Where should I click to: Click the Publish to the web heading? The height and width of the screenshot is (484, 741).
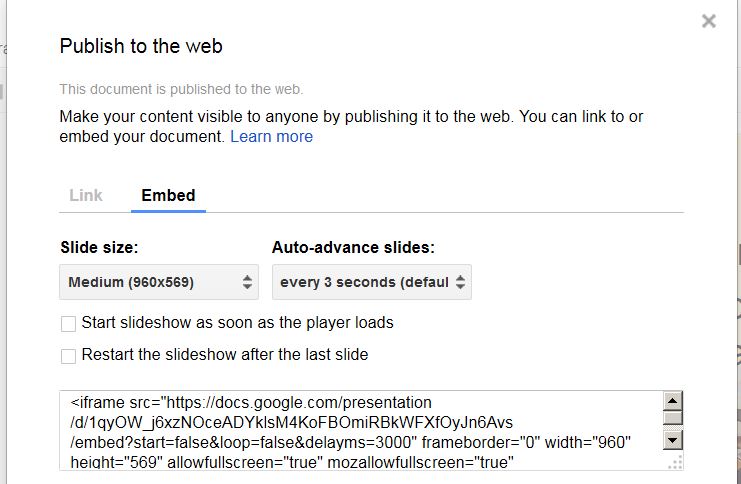click(x=141, y=46)
